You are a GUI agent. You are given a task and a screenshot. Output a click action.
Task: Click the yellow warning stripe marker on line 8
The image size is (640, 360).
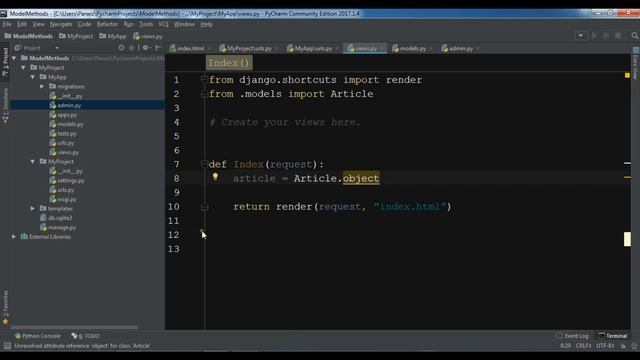coord(627,177)
